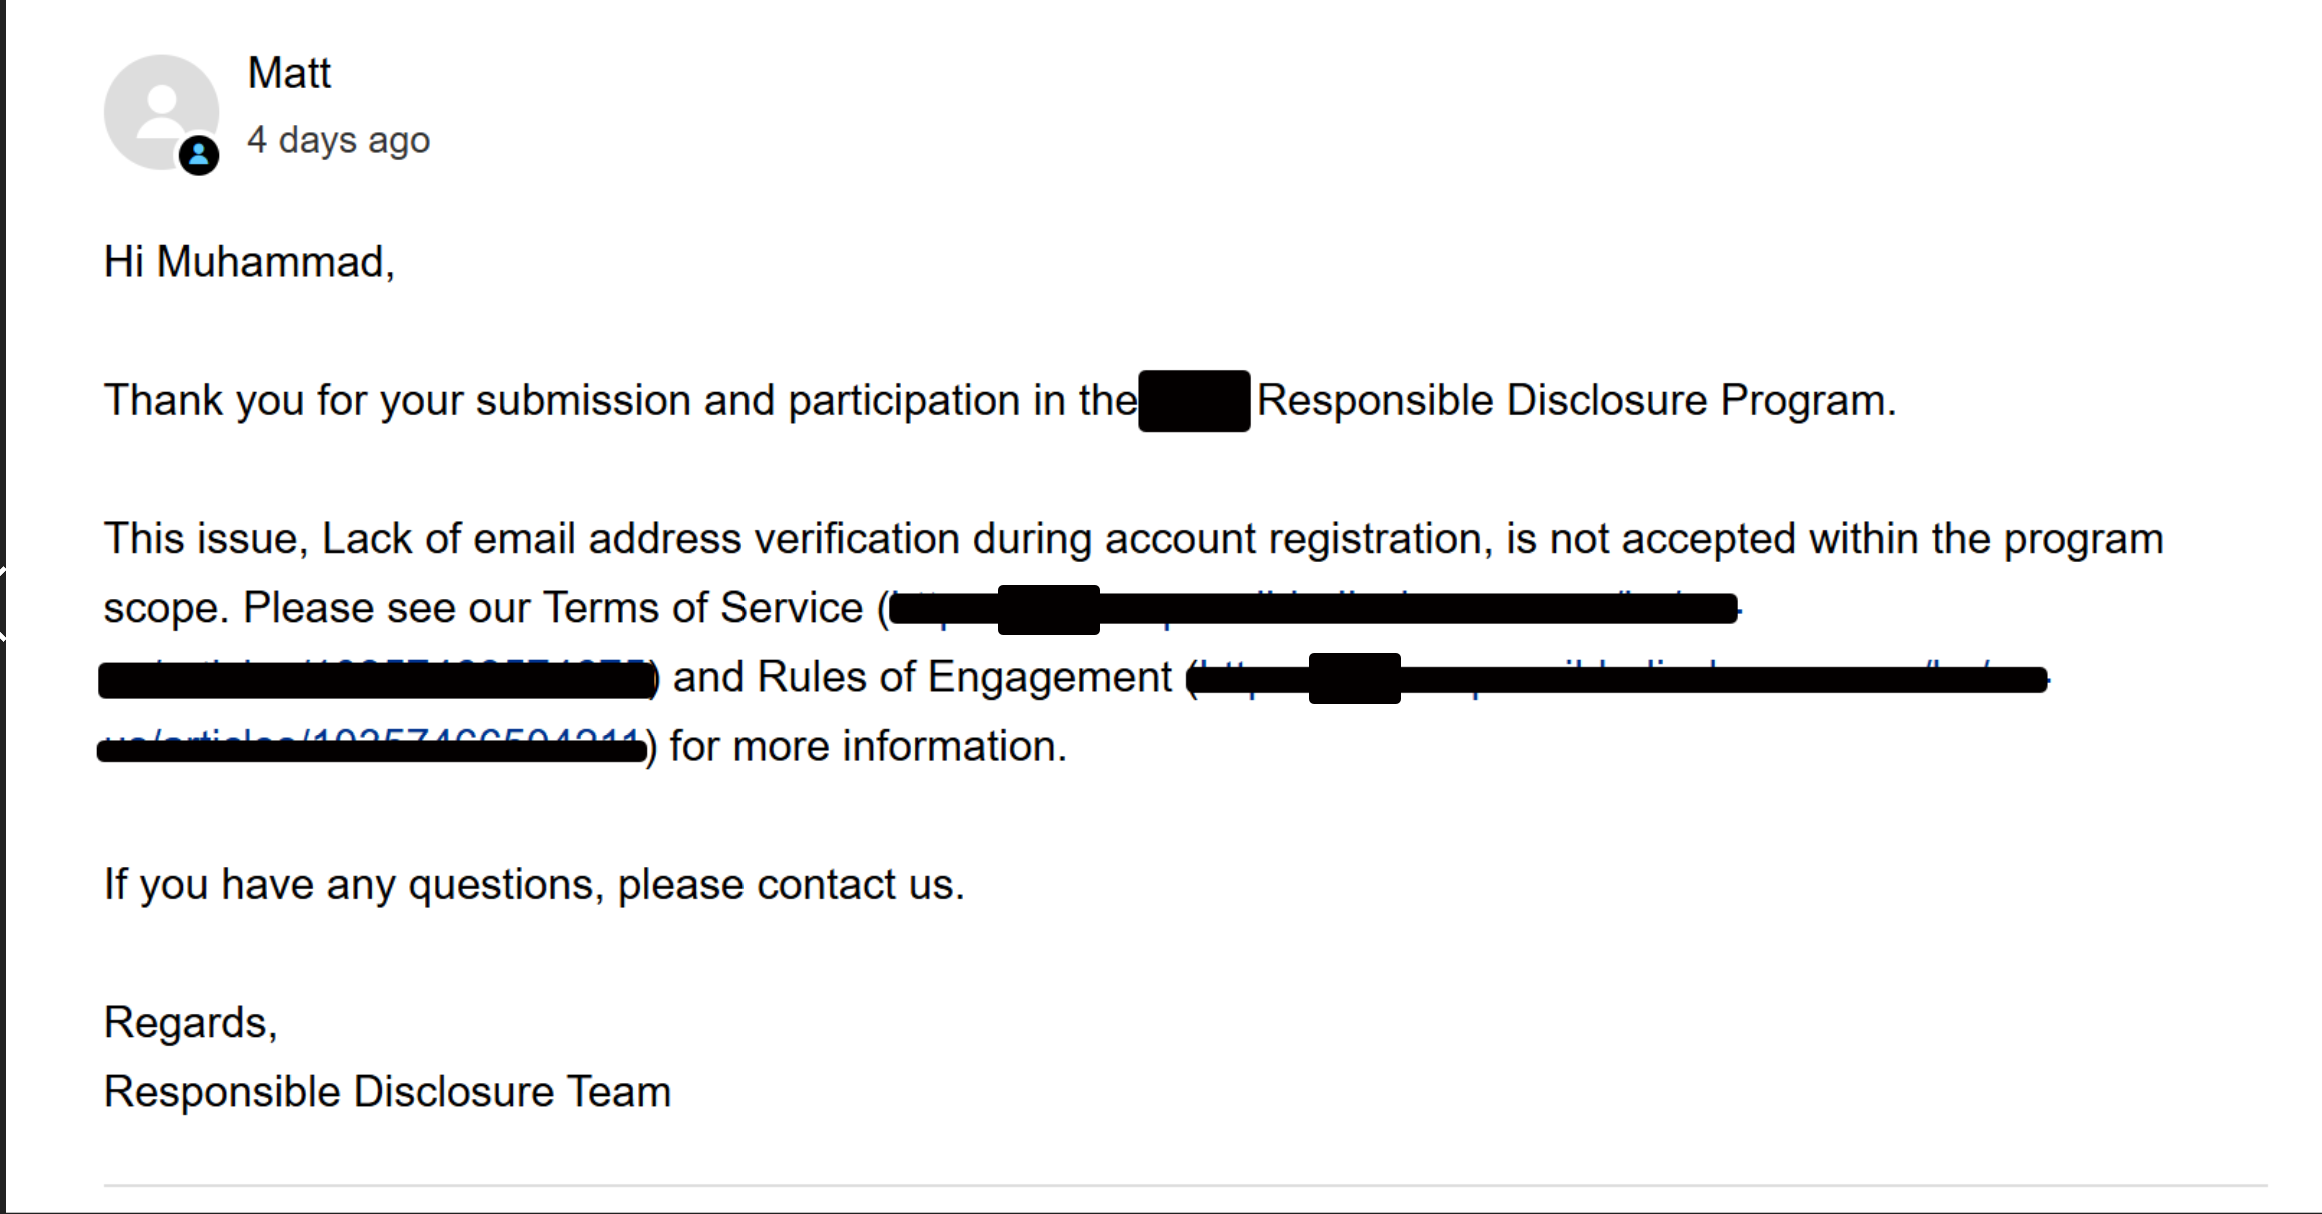Click the redacted program name before 'Responsible Disclosure Program'
The height and width of the screenshot is (1214, 2322).
(1194, 401)
